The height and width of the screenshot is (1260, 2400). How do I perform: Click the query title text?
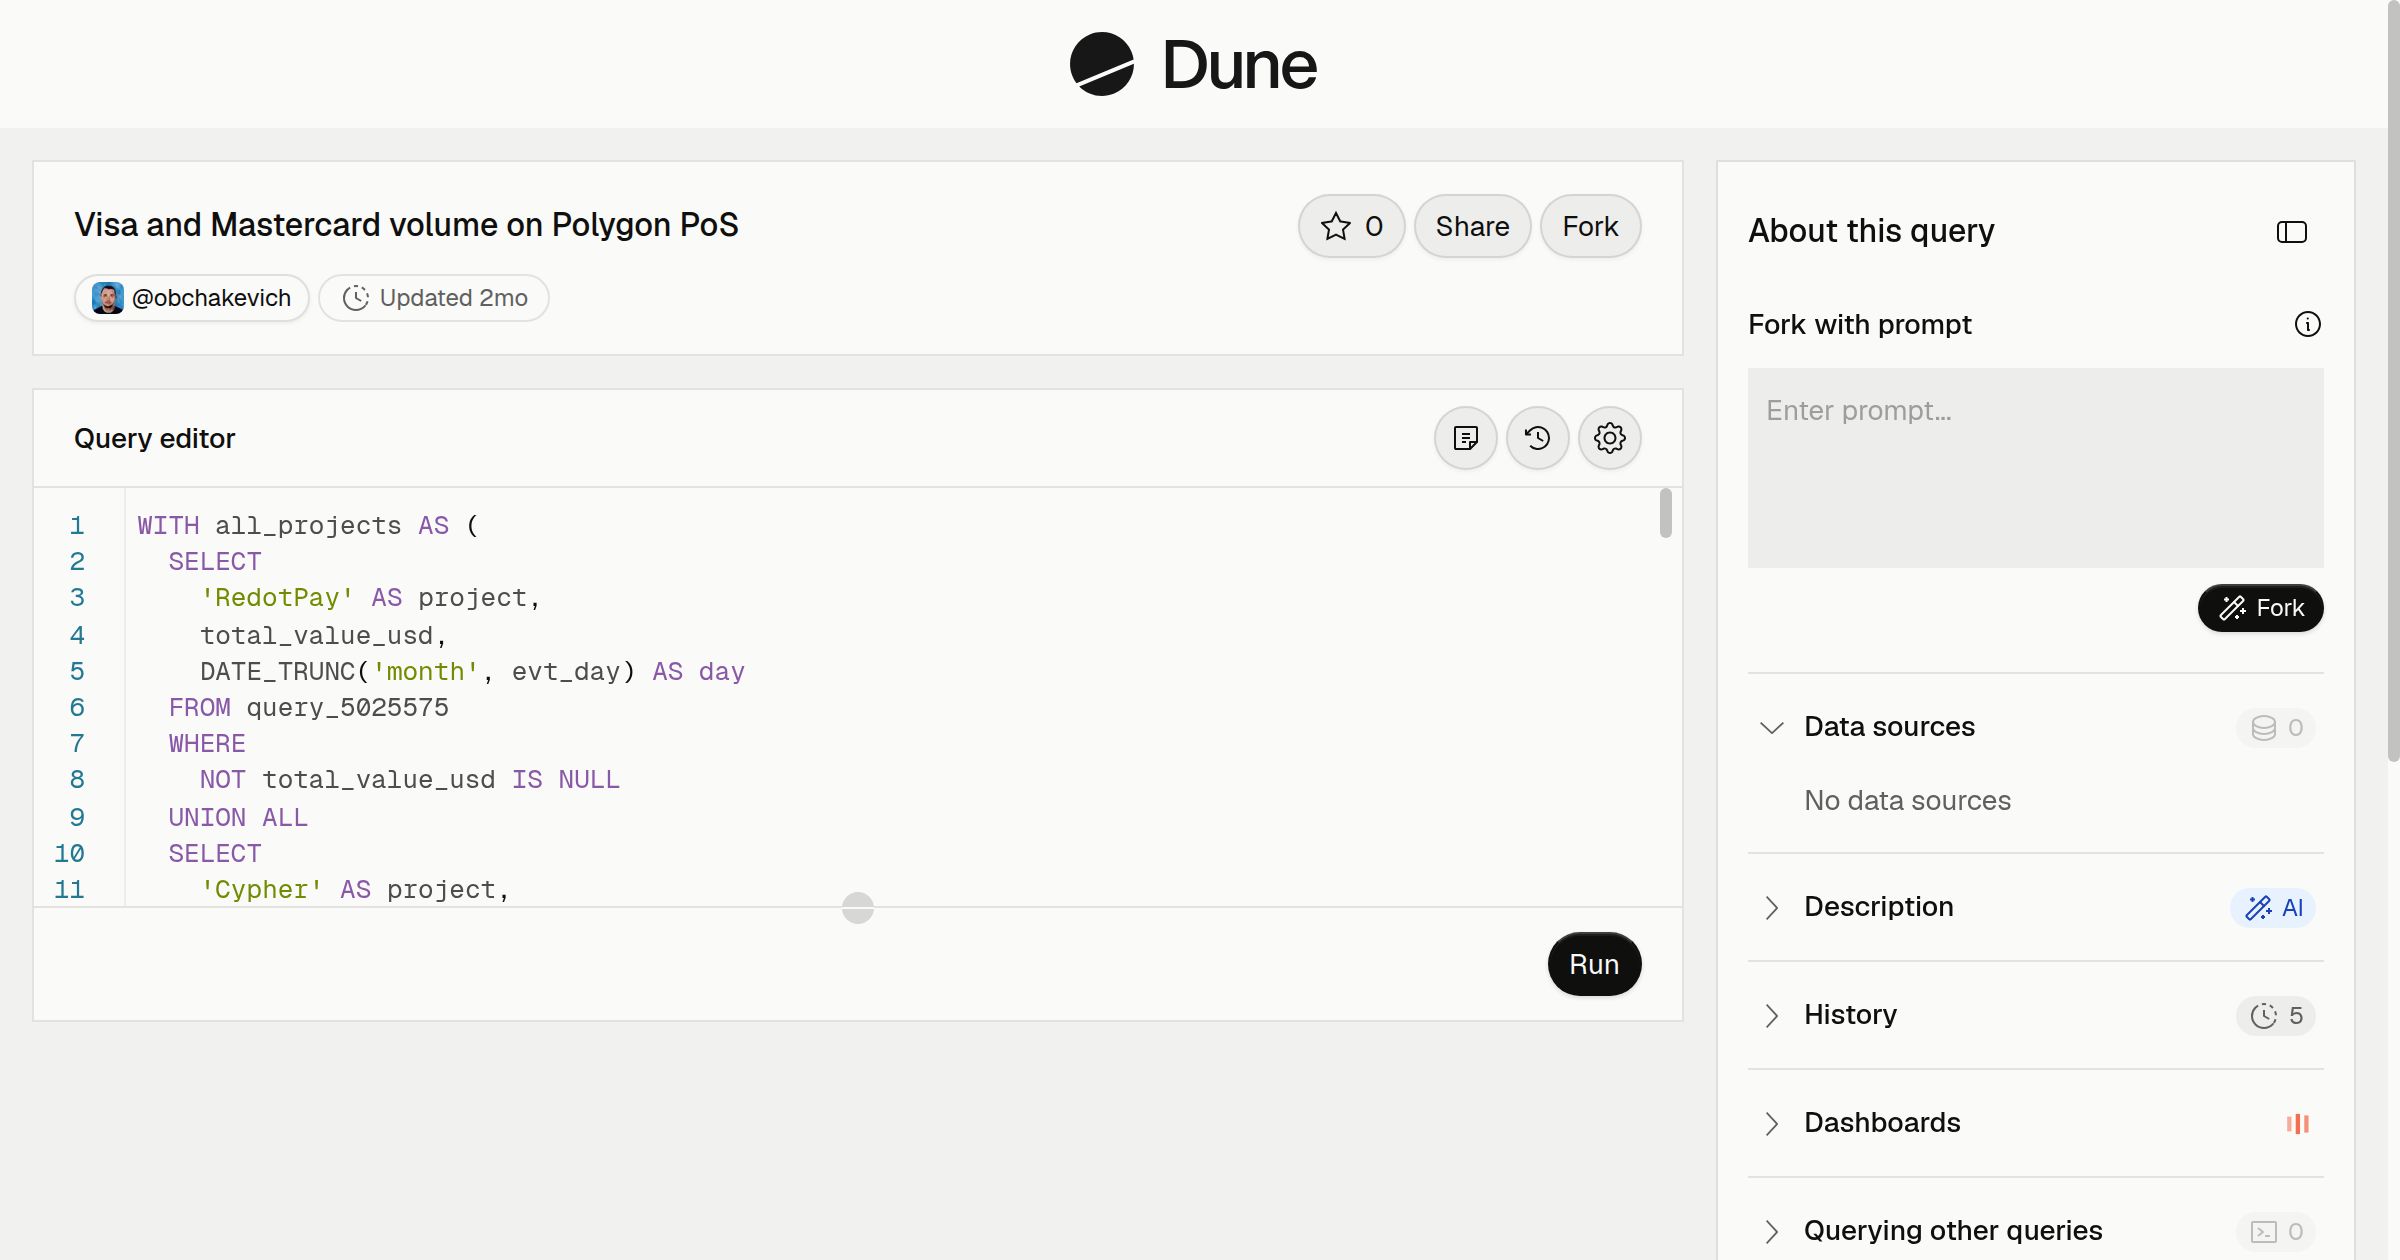pyautogui.click(x=406, y=225)
